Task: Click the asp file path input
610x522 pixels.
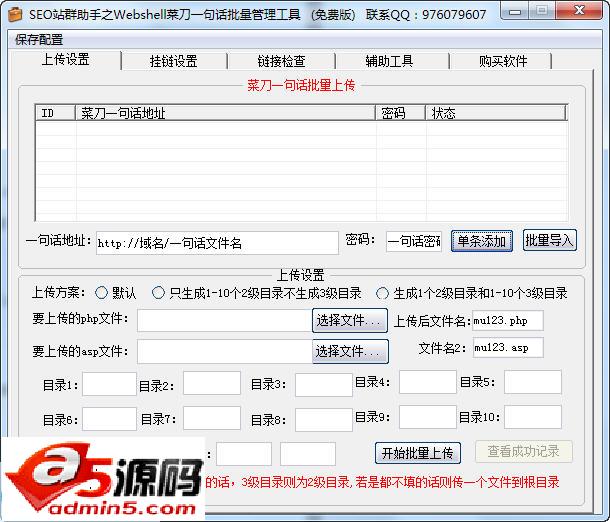Action: click(x=224, y=352)
